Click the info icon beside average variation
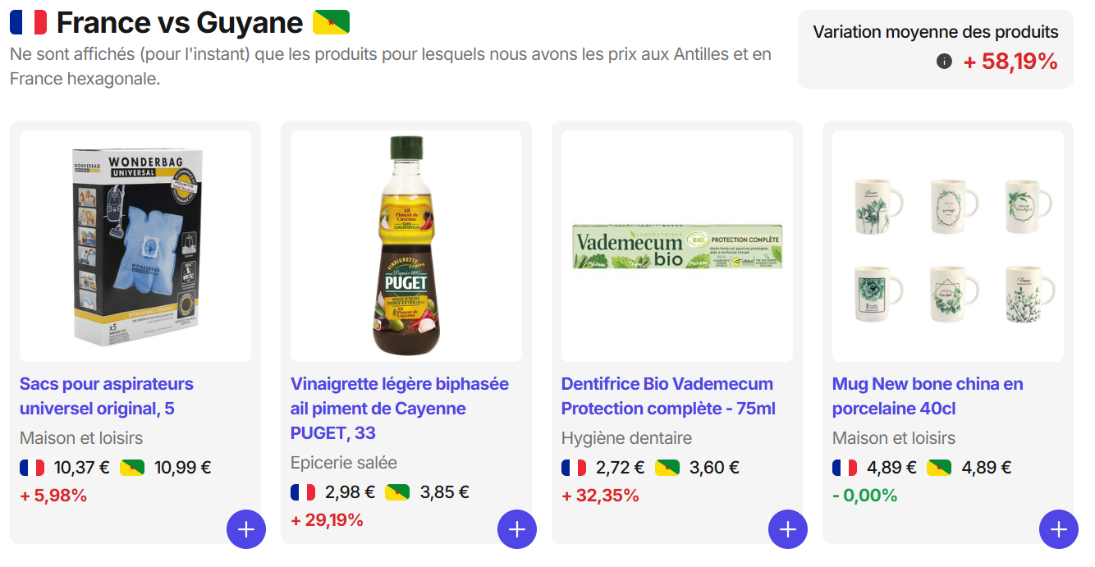1095x567 pixels. point(944,62)
